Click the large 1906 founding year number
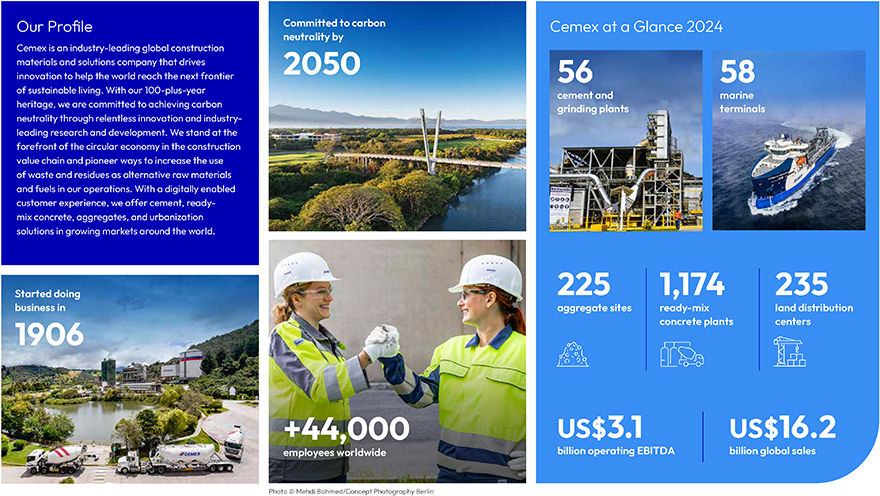The image size is (880, 496). pyautogui.click(x=49, y=334)
